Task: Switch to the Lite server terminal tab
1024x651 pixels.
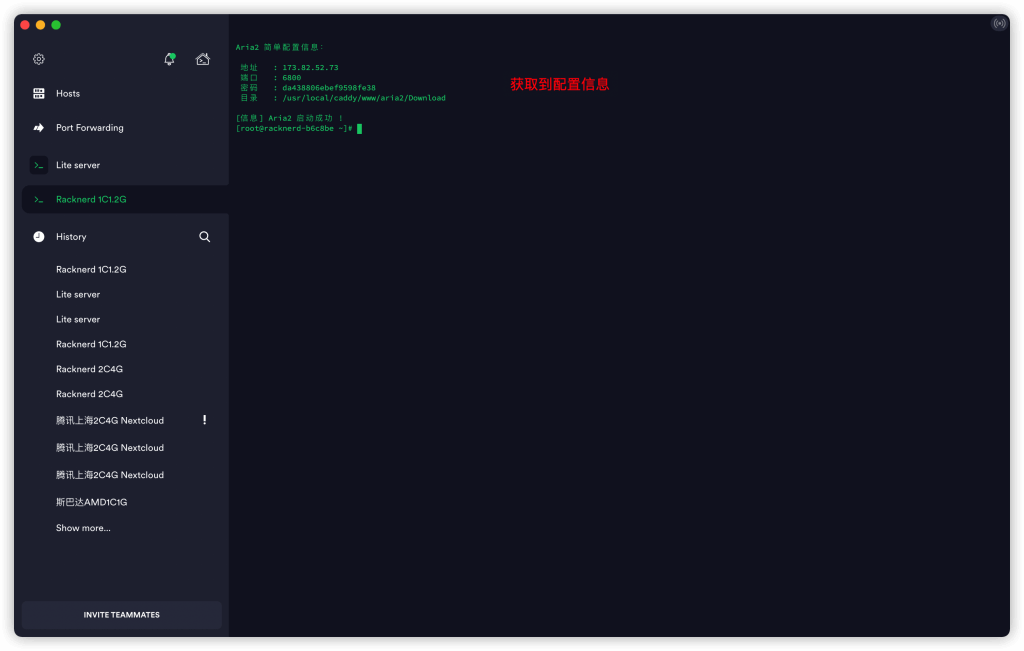Action: click(78, 165)
